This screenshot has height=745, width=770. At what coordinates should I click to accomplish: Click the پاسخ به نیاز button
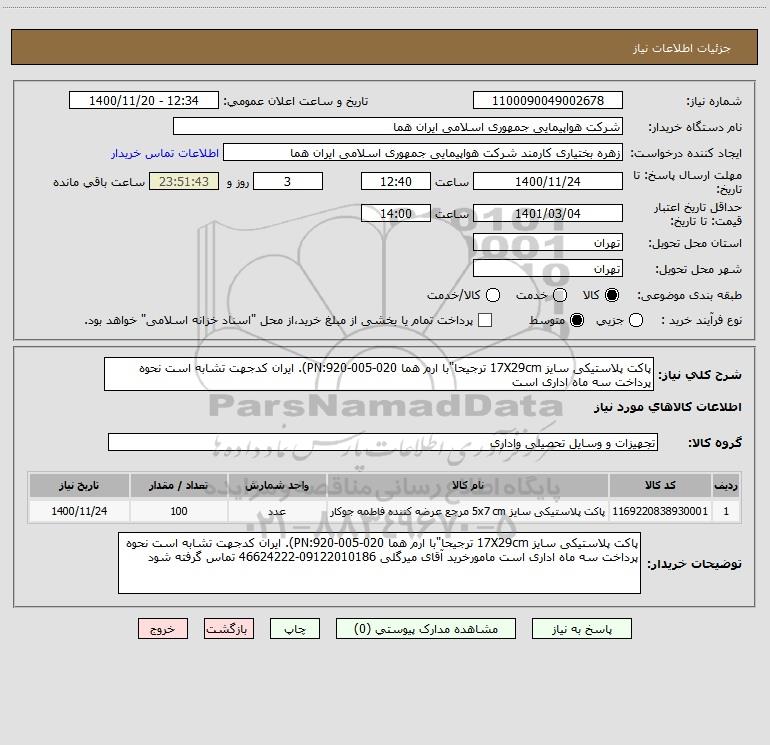point(582,629)
